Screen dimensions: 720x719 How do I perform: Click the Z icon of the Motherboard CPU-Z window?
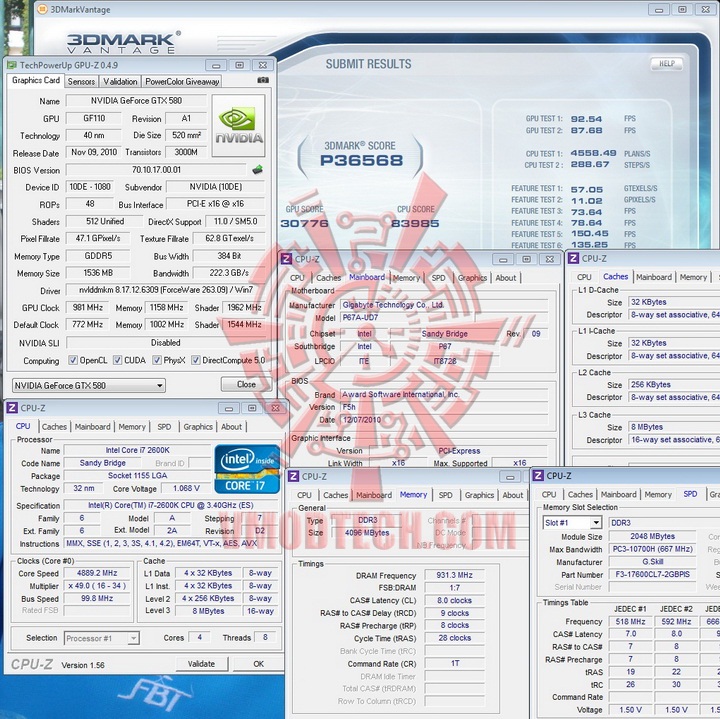coord(286,259)
